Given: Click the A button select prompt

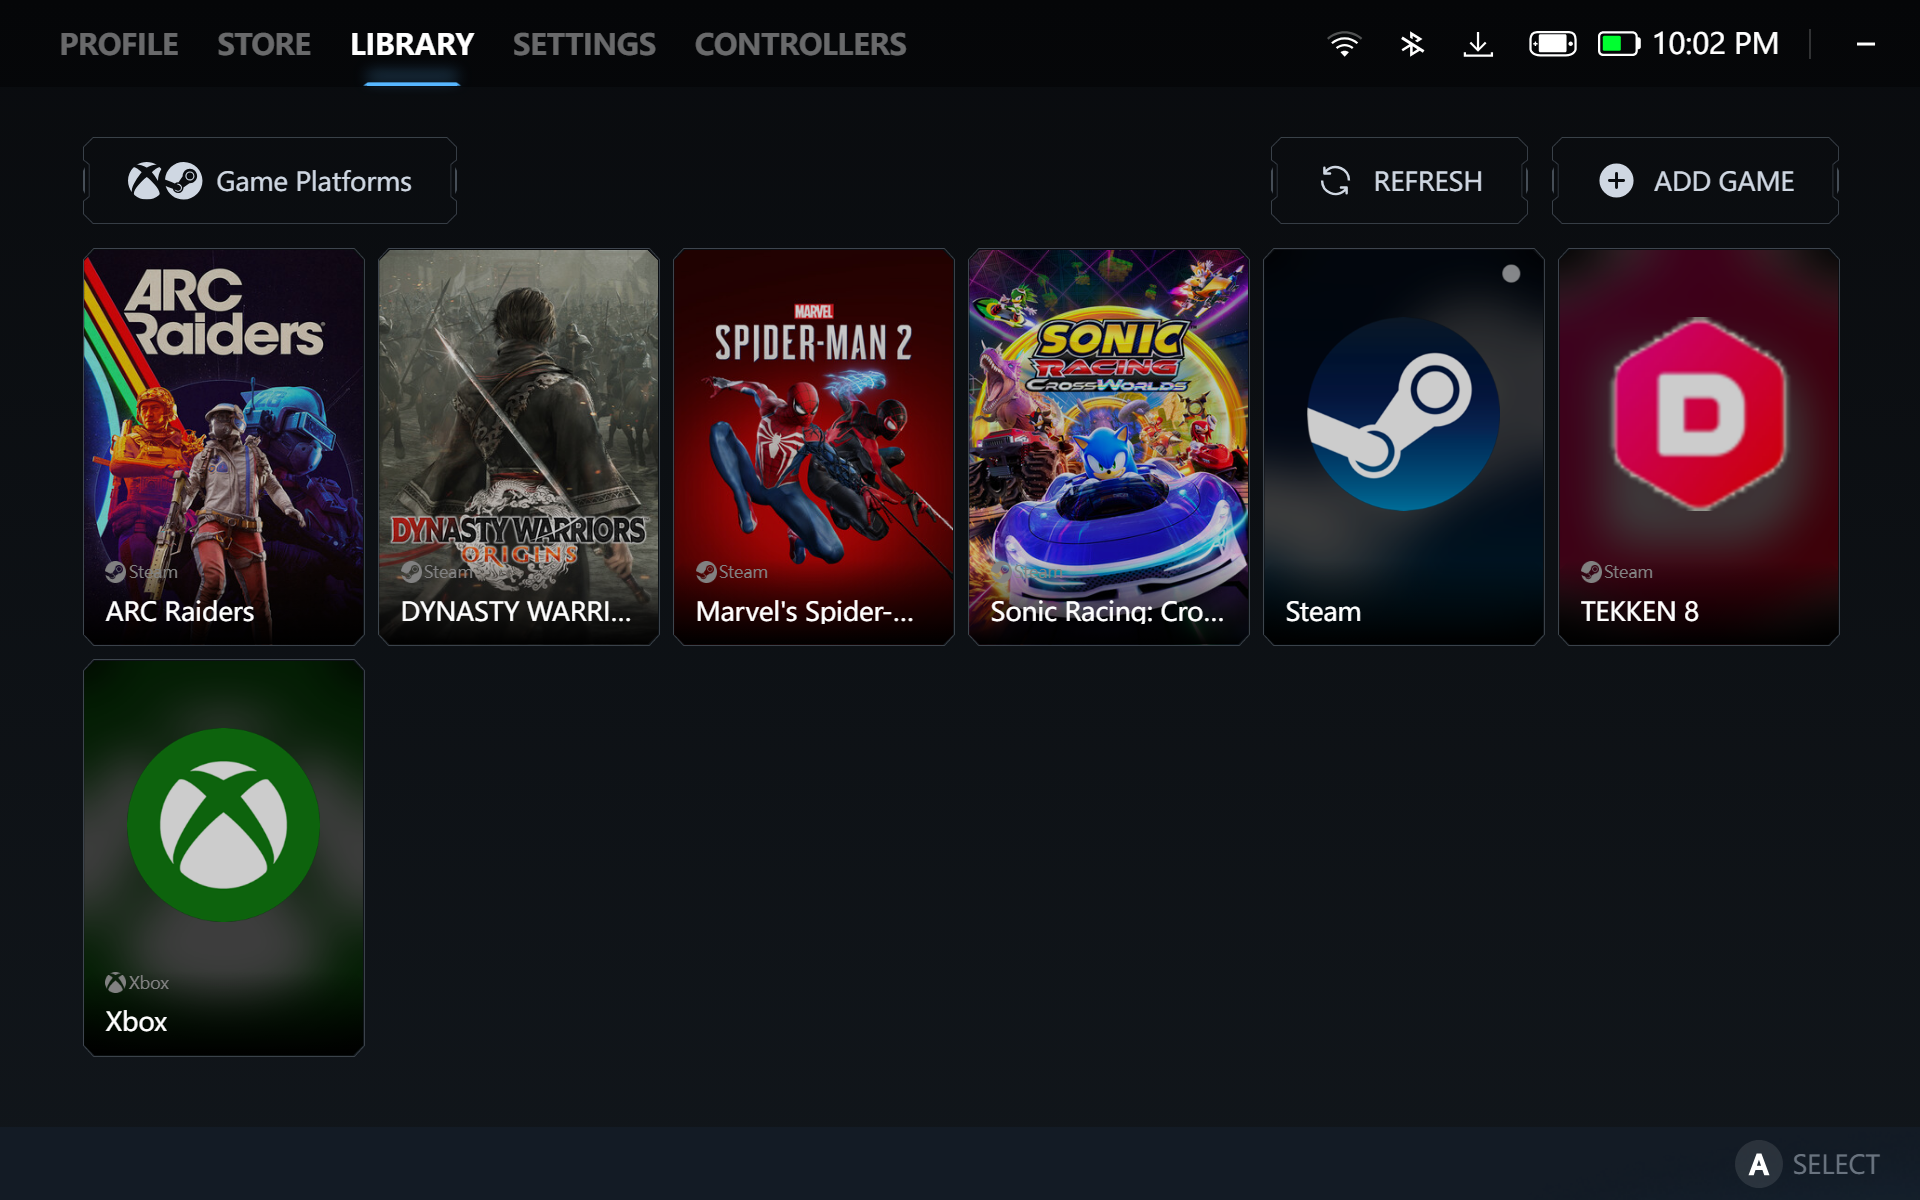Looking at the screenshot, I should pos(1758,1164).
